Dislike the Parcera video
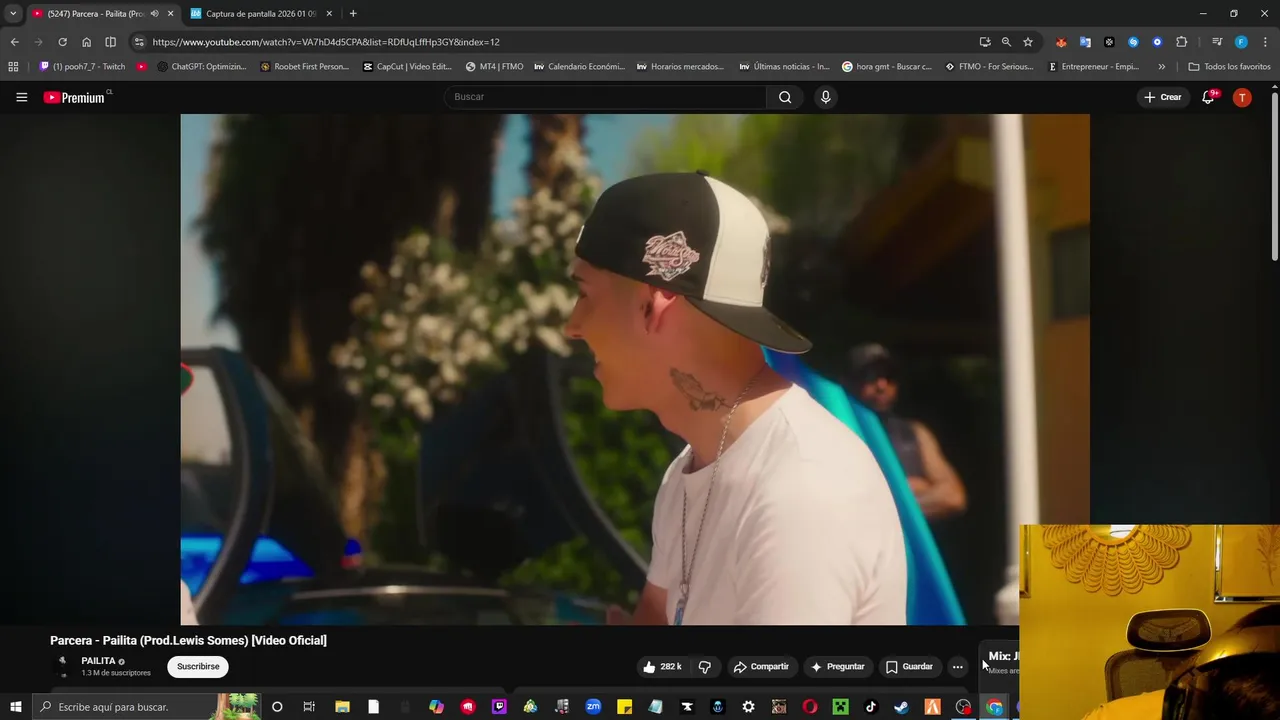1280x720 pixels. (705, 666)
